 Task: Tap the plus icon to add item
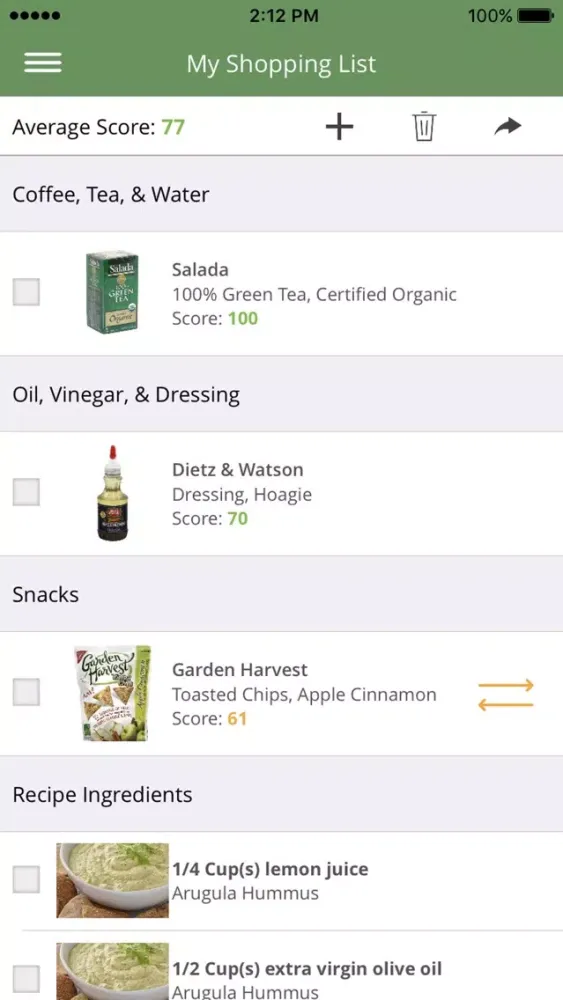point(339,127)
